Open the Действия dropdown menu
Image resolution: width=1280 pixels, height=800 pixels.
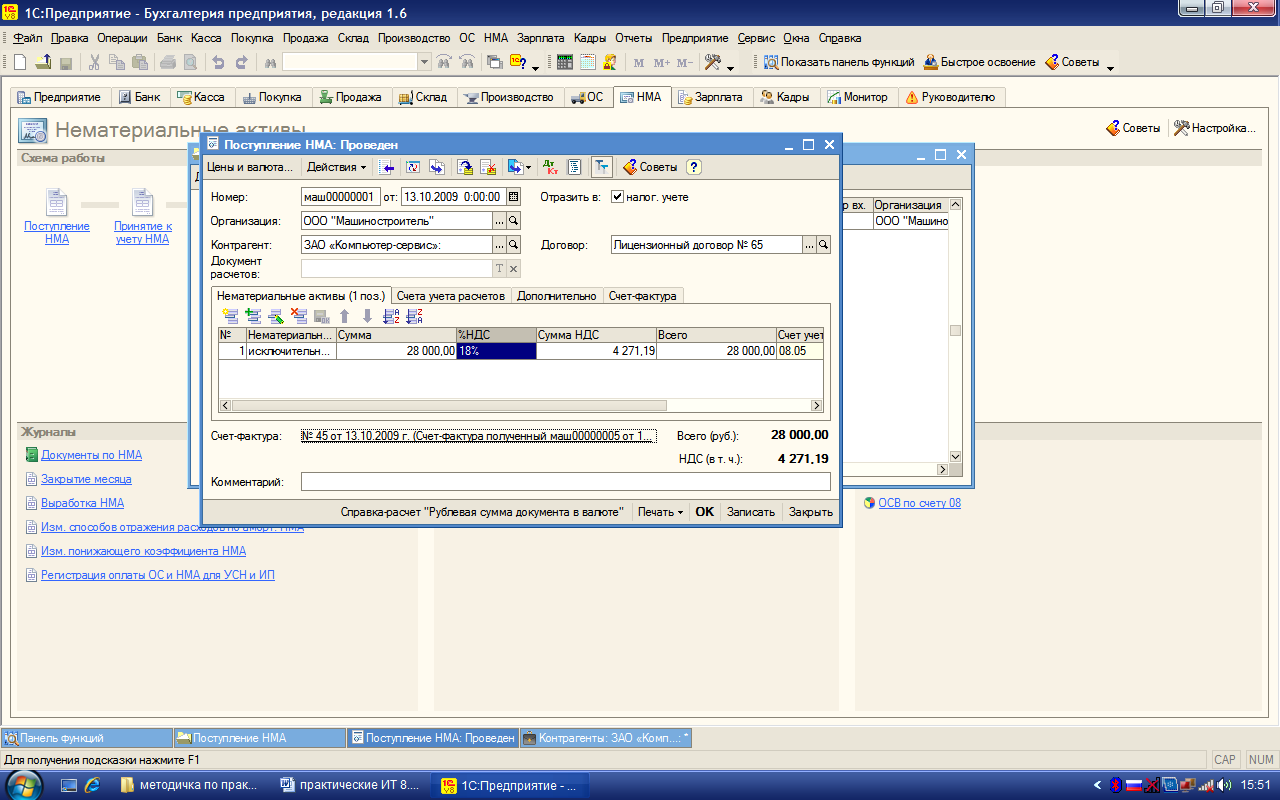tap(336, 167)
